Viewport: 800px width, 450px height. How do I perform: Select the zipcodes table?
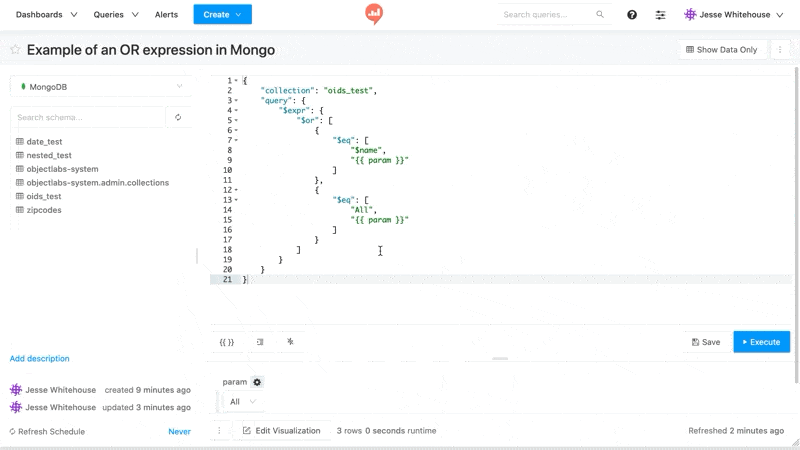pyautogui.click(x=44, y=210)
